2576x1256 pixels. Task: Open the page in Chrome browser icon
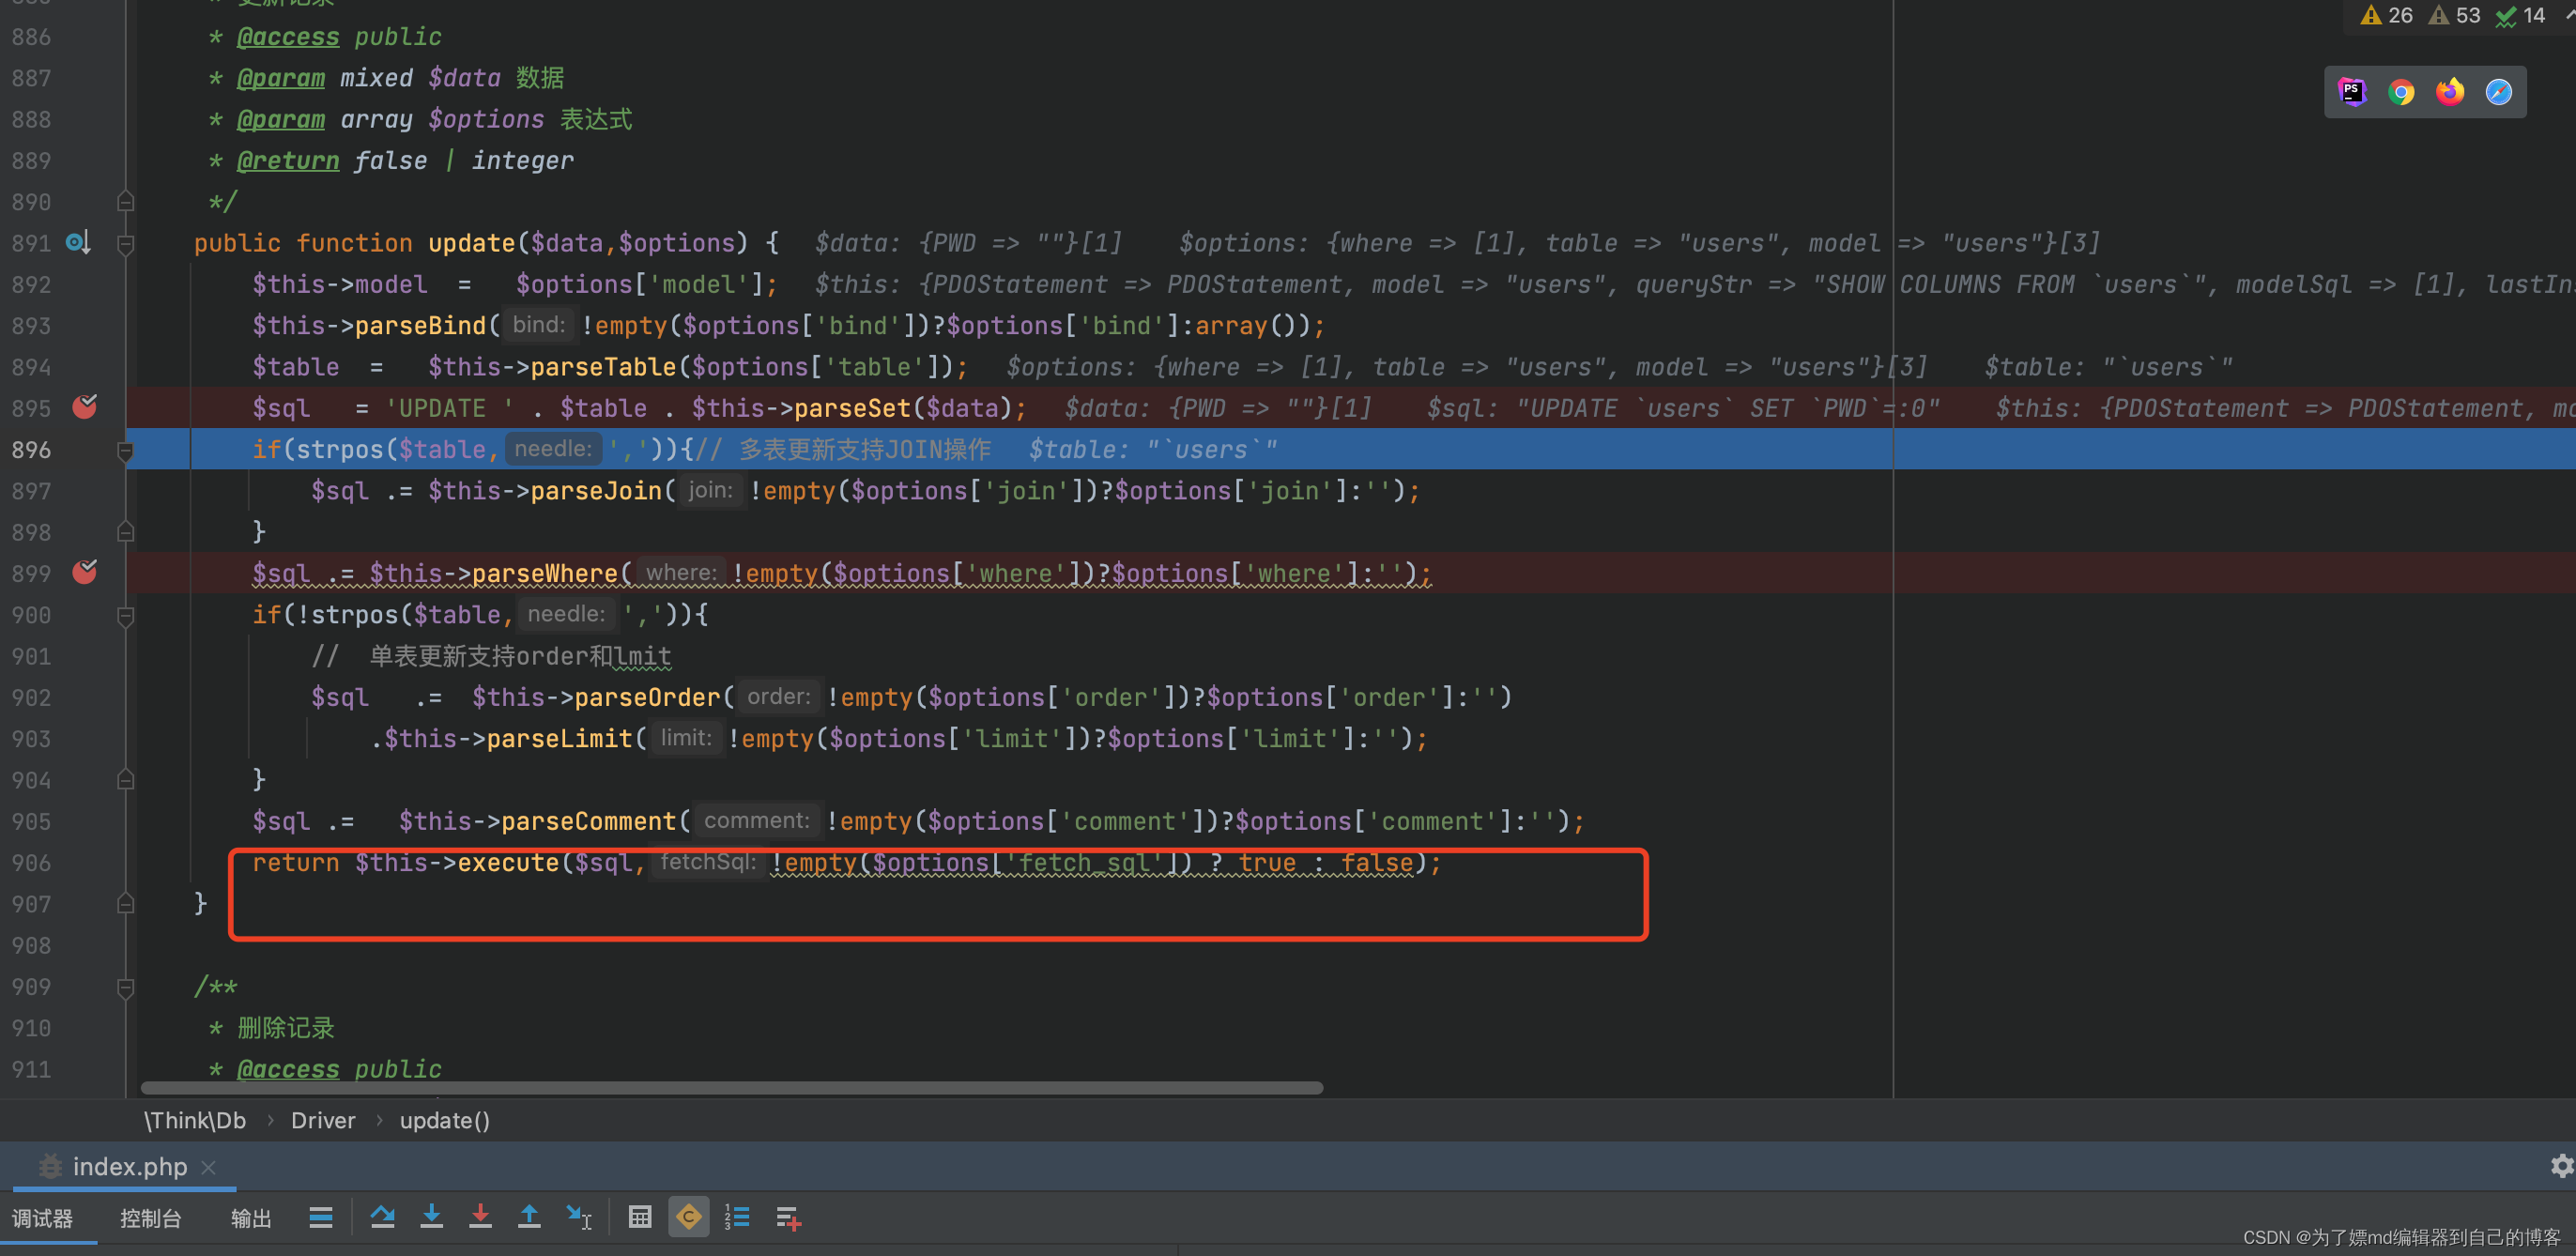click(x=2401, y=92)
